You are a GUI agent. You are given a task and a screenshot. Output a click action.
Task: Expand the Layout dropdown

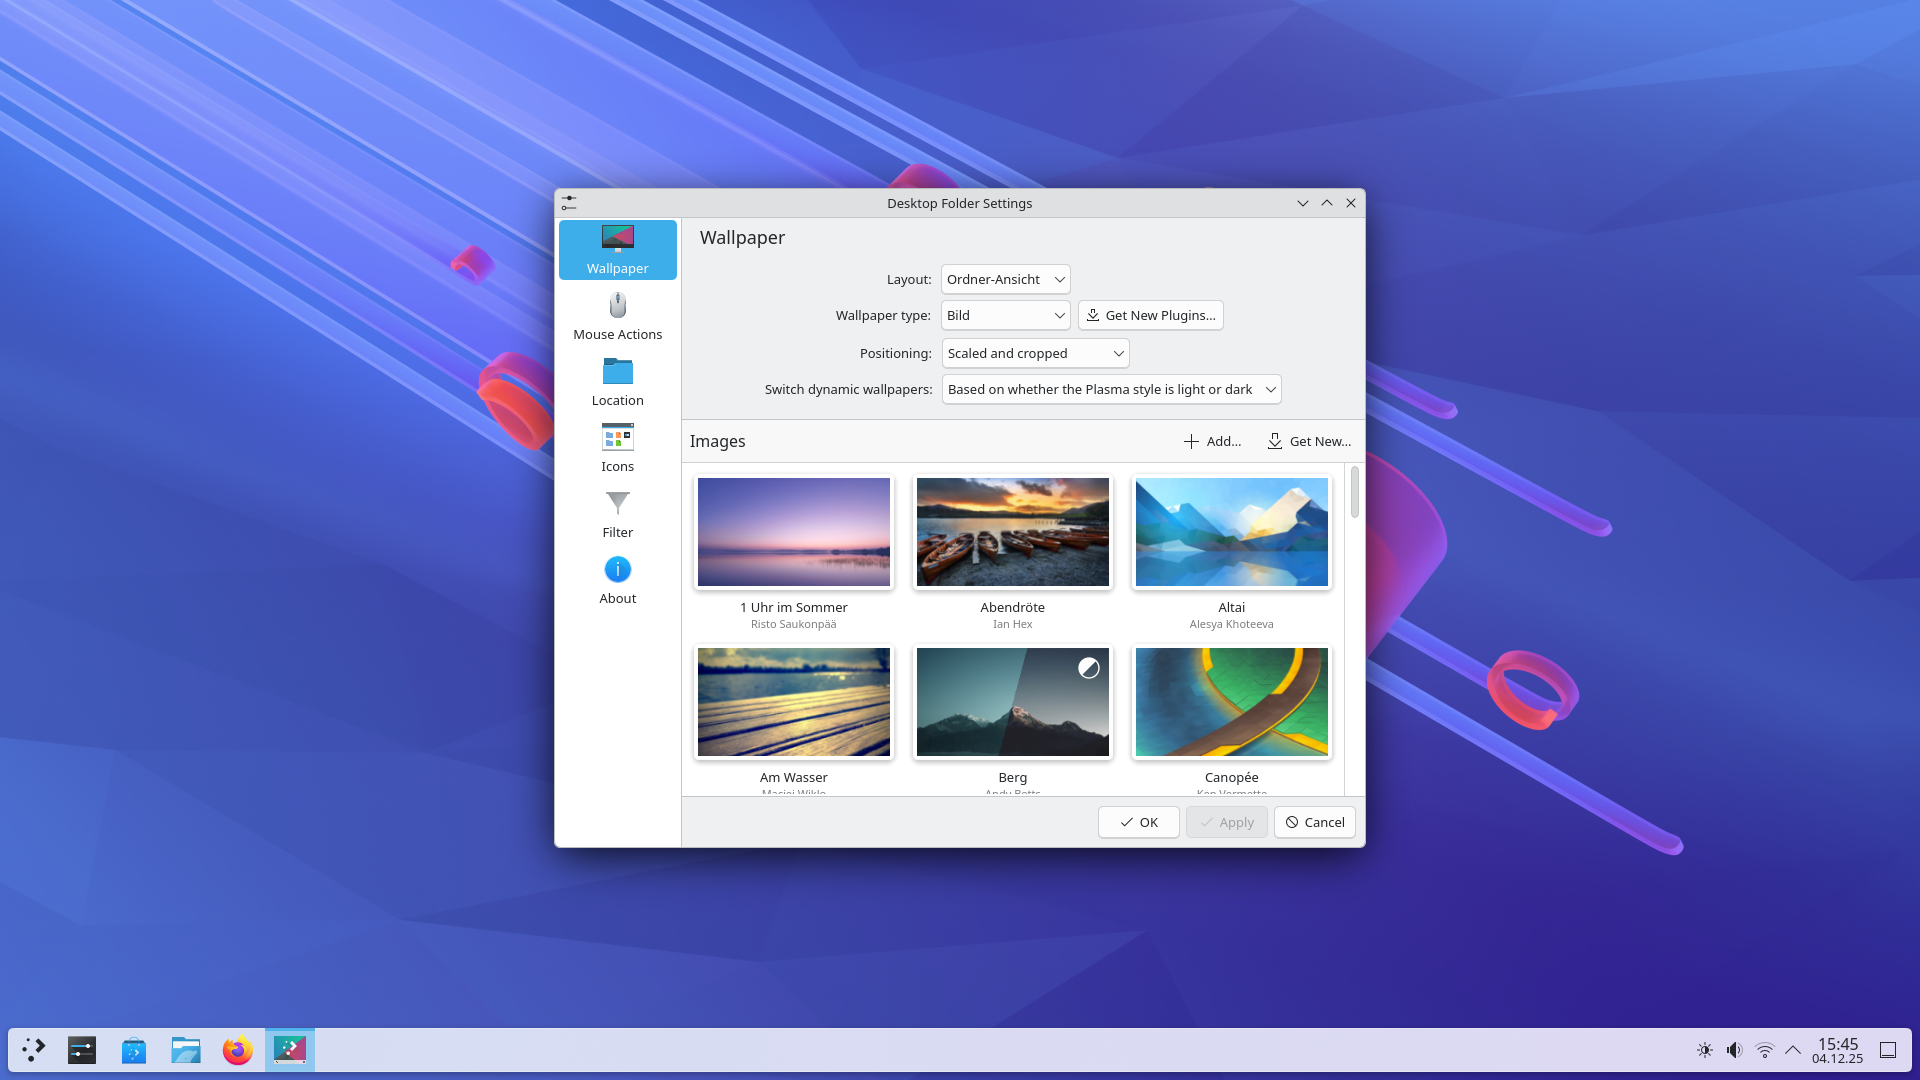pyautogui.click(x=1005, y=279)
